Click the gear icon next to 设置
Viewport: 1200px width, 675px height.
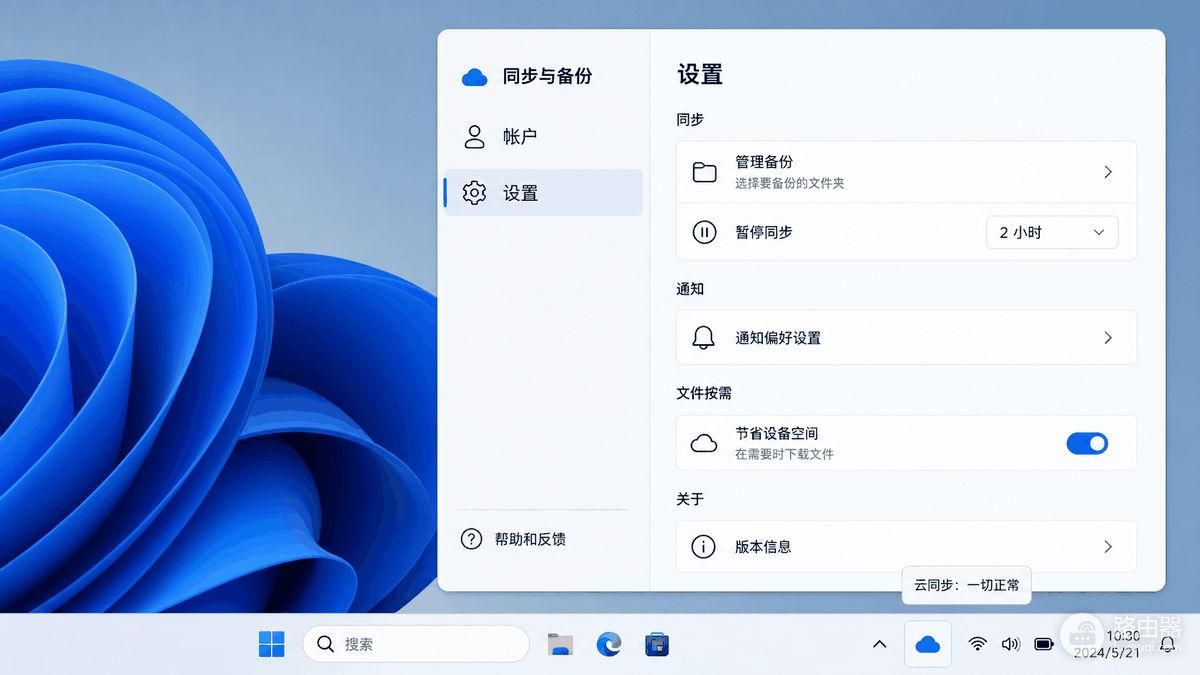pos(474,193)
